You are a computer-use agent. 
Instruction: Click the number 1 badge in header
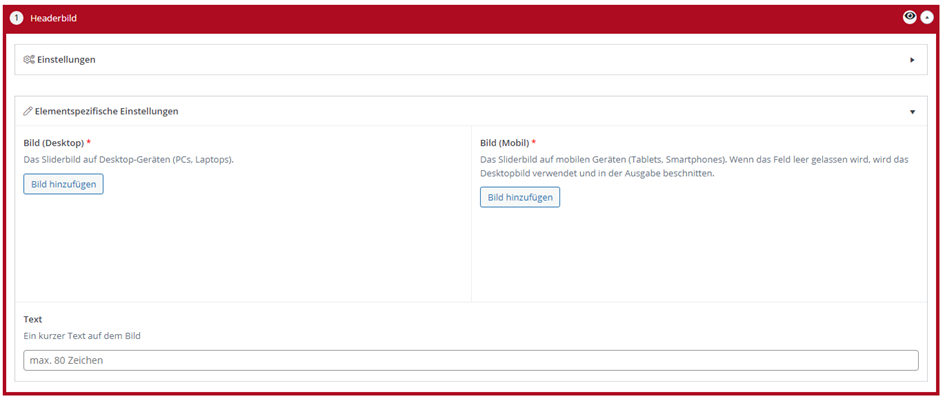[16, 18]
